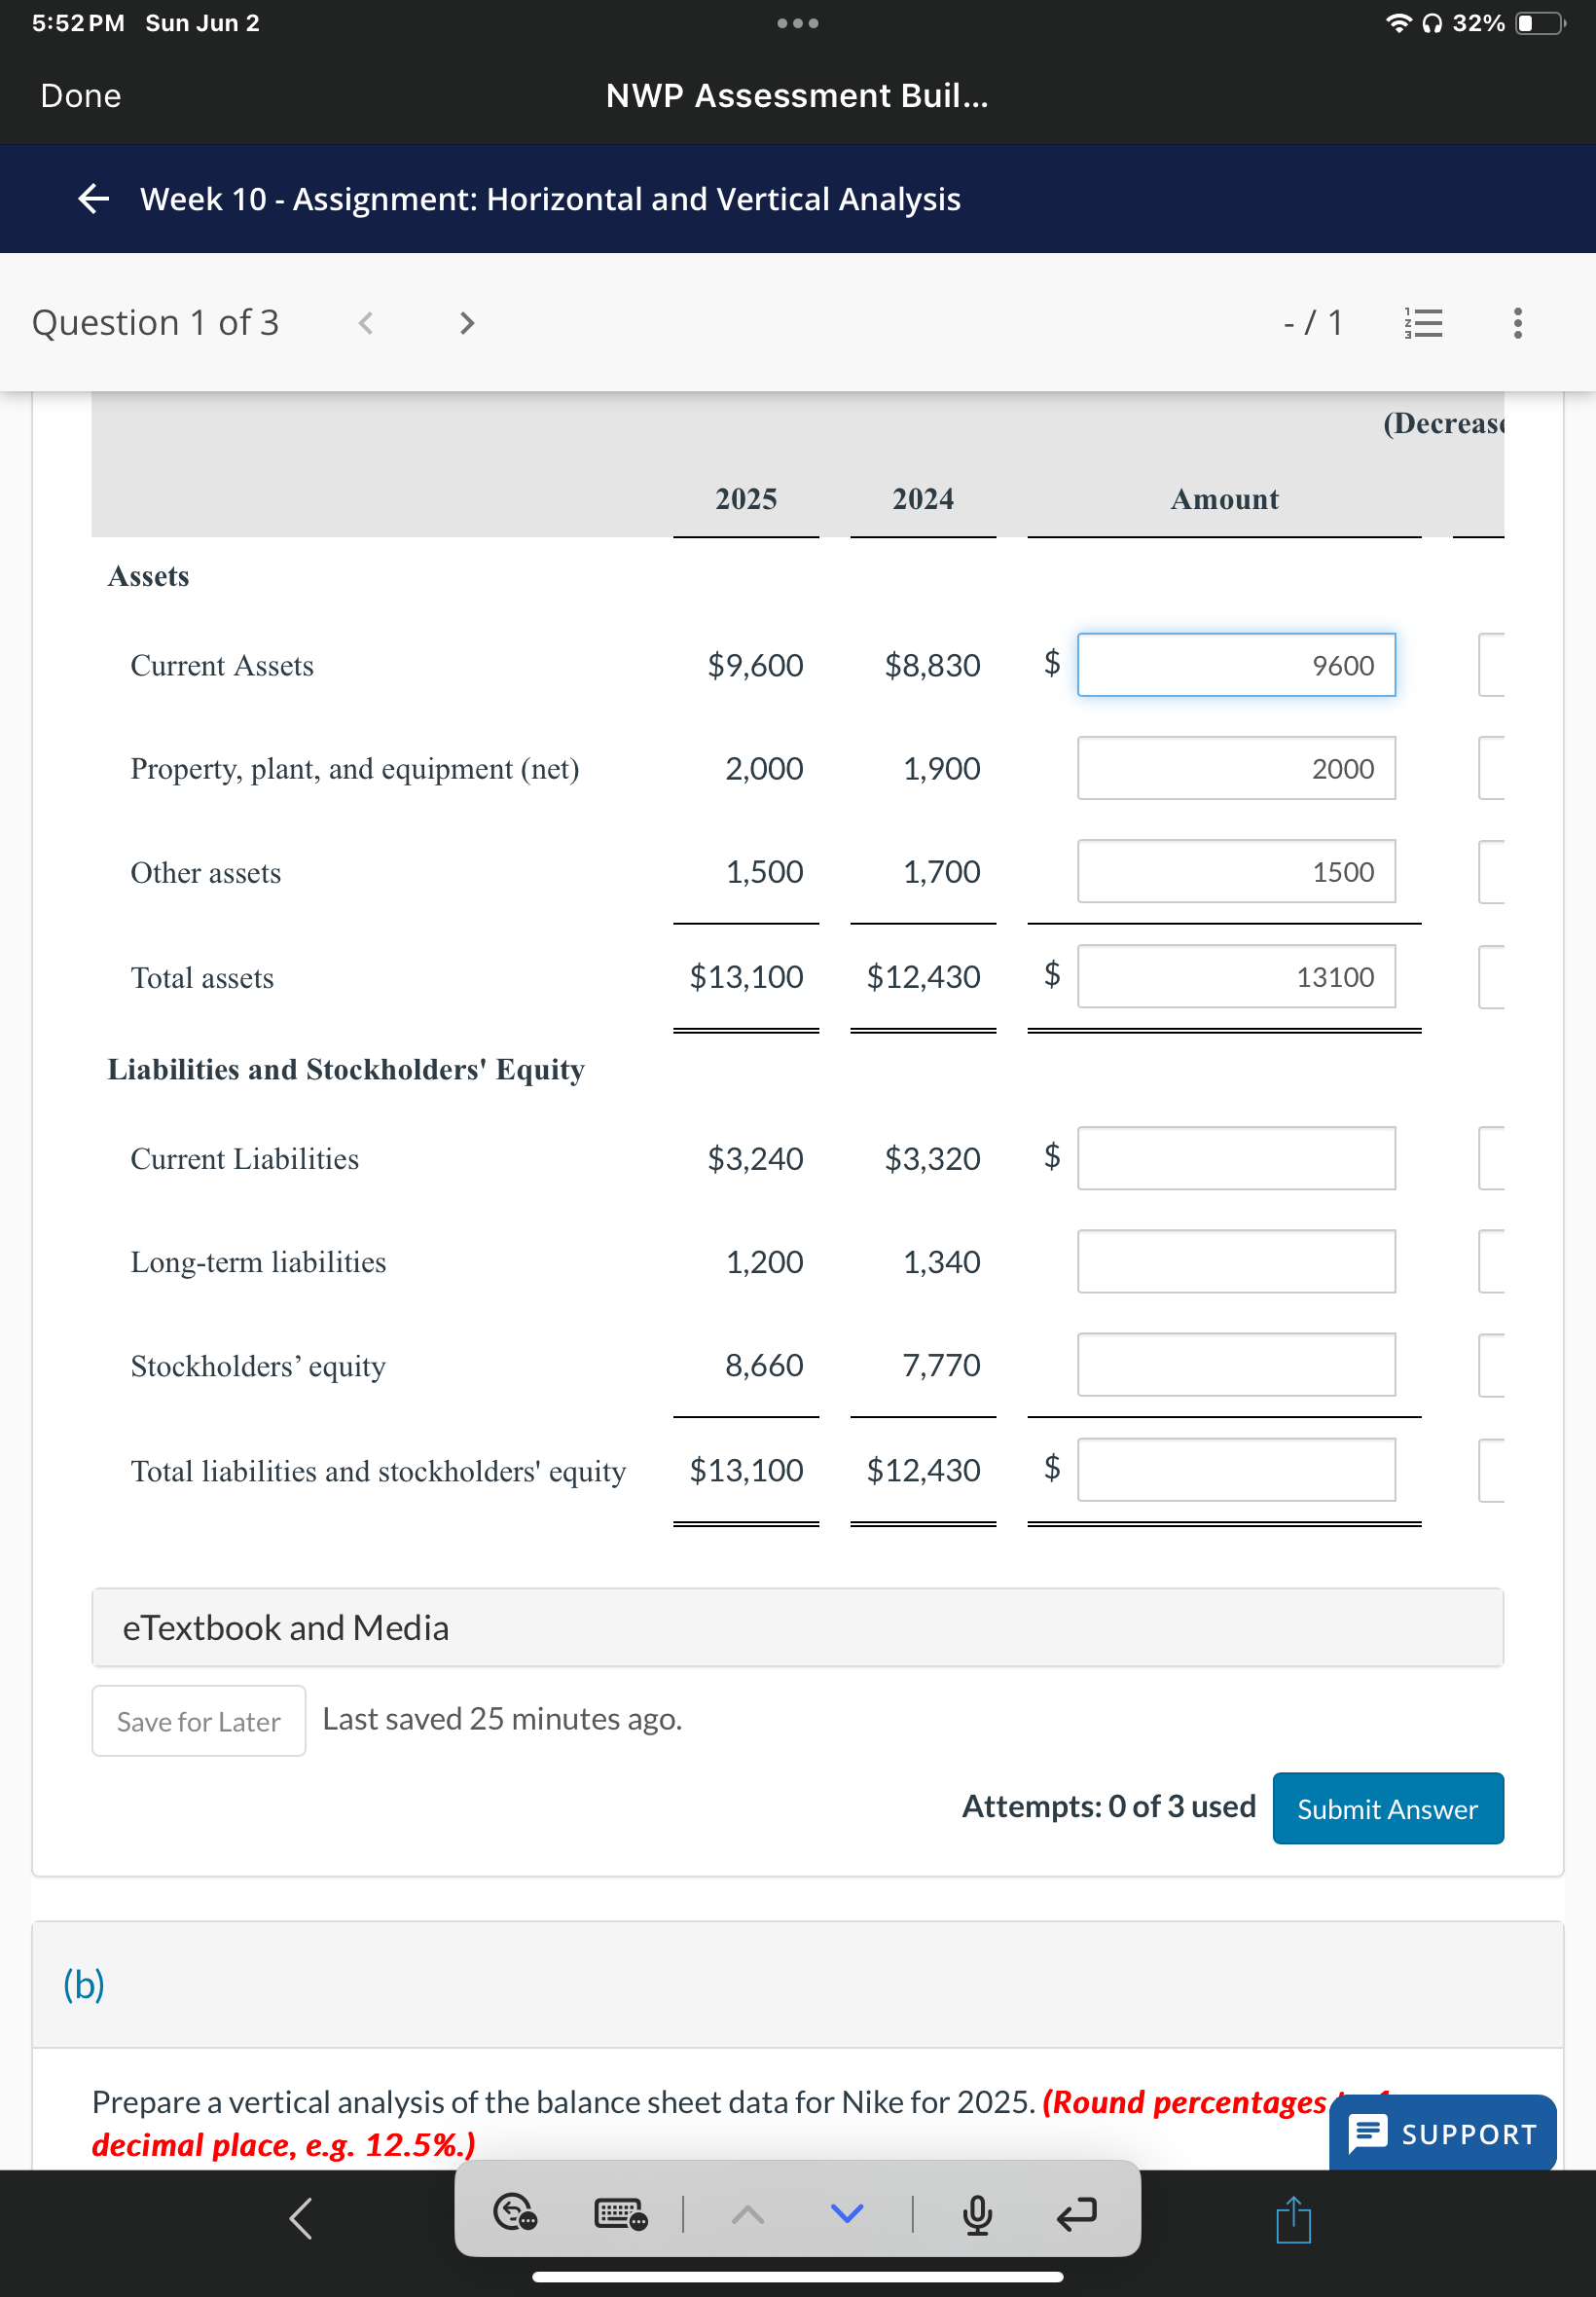This screenshot has width=1596, height=2297.
Task: Edit Other assets amount field
Action: click(1236, 871)
